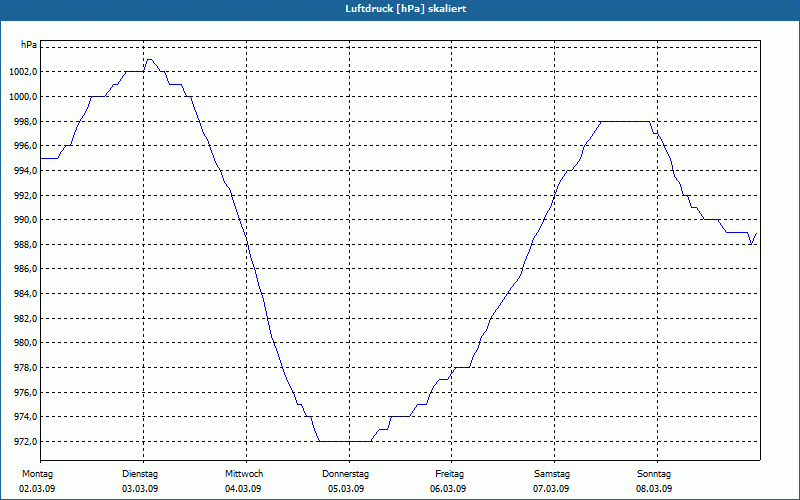The width and height of the screenshot is (800, 500).
Task: Click the 980,0 axis value
Action: tap(26, 343)
